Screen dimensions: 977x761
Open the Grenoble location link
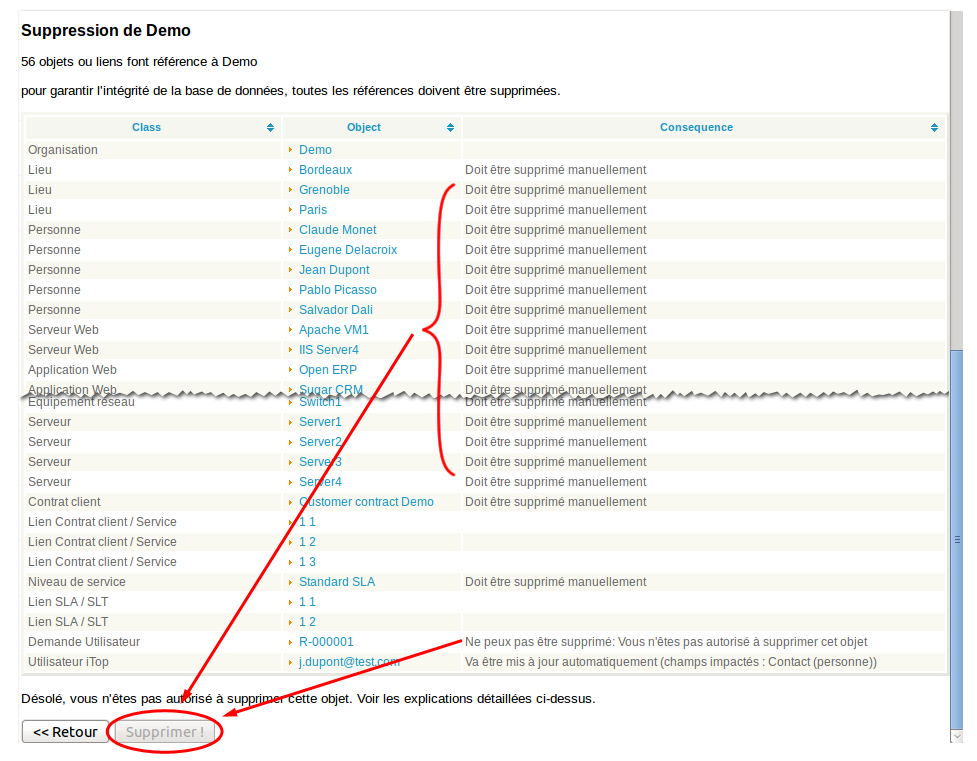point(324,190)
